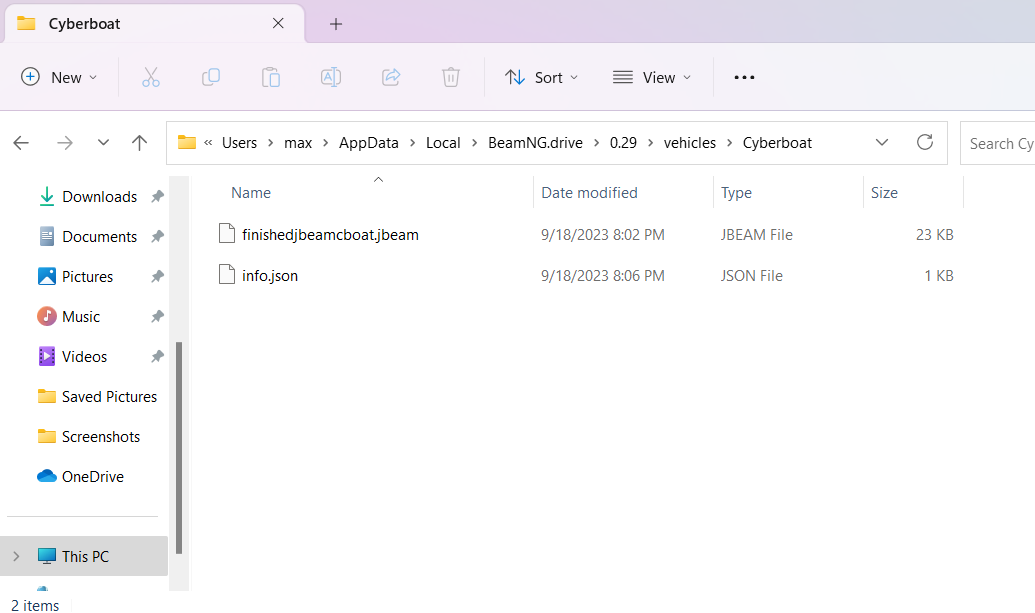Click the Cut scissors icon
This screenshot has height=613, width=1035.
150,77
